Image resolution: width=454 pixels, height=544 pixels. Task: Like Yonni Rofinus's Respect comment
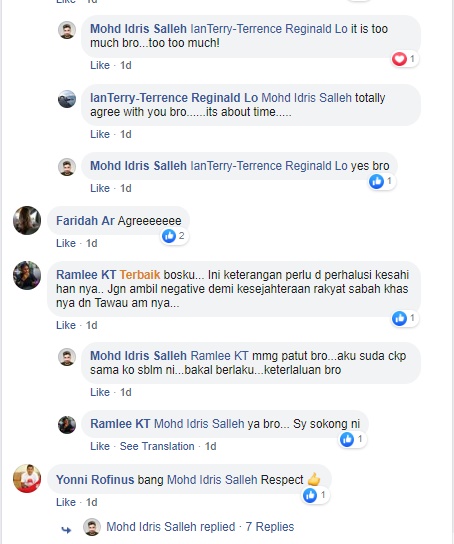pos(66,502)
